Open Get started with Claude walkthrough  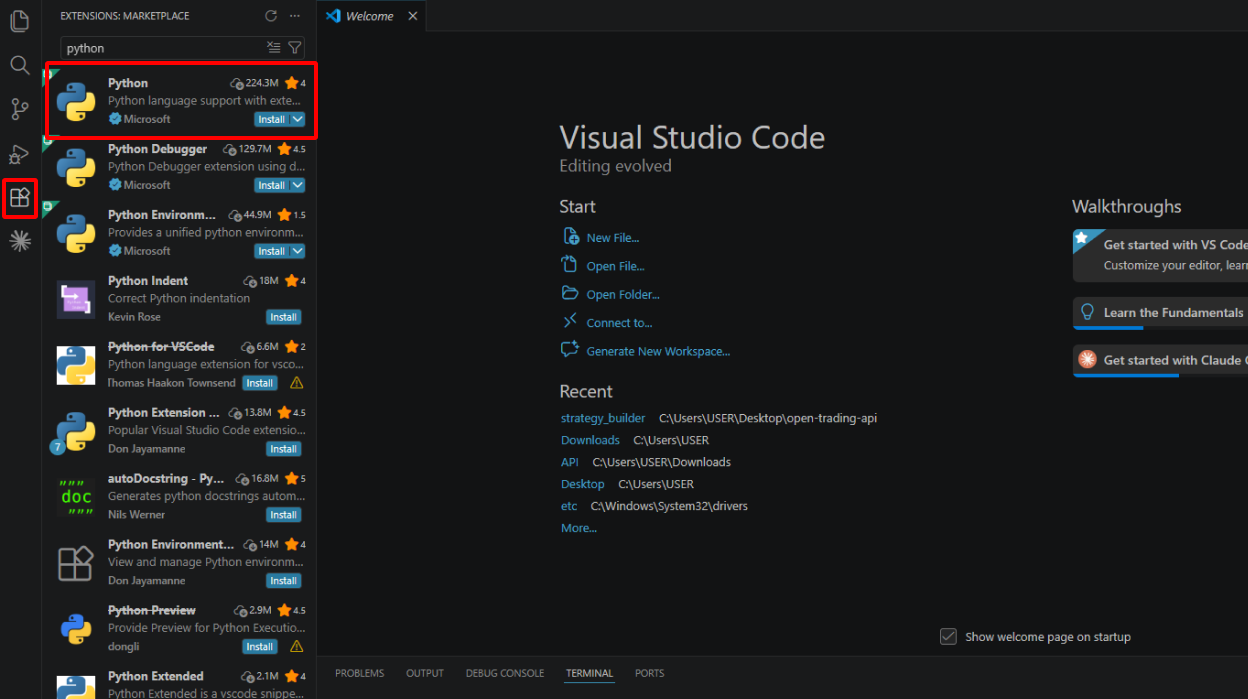pyautogui.click(x=1160, y=361)
